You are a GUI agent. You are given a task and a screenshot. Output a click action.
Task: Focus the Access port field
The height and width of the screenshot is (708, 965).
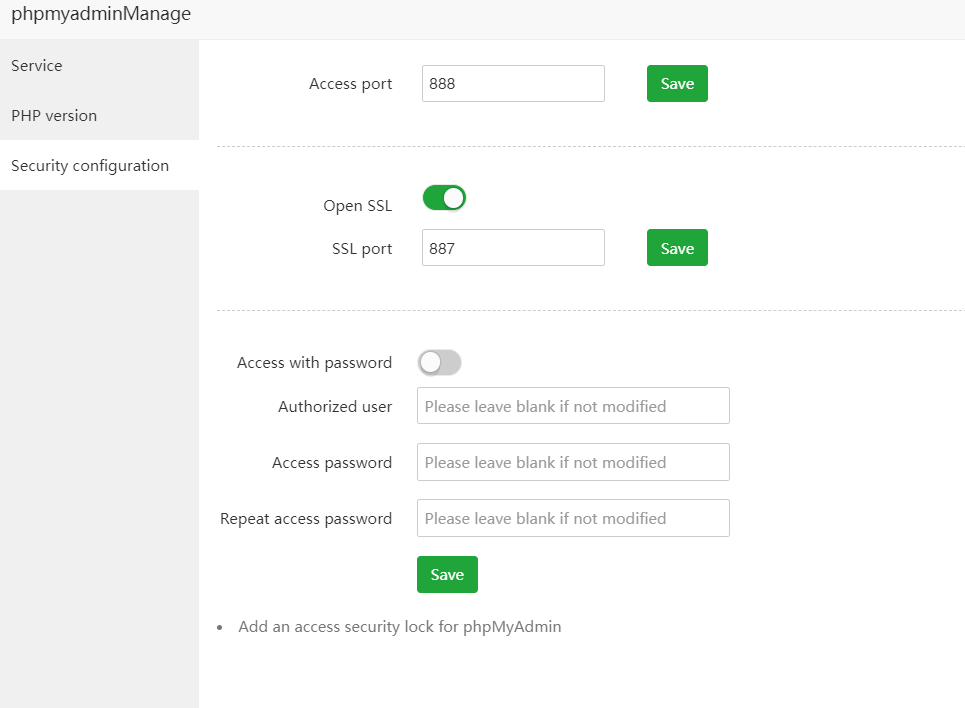tap(513, 84)
